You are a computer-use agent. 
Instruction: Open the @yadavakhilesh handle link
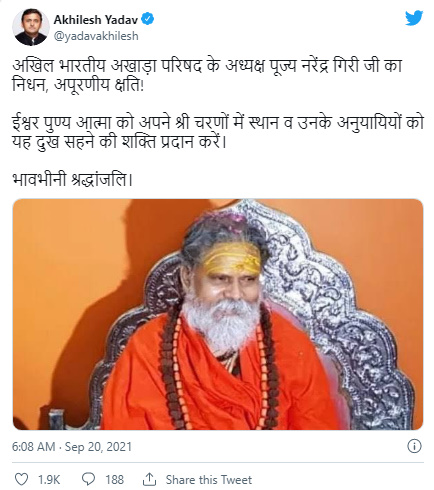click(96, 36)
